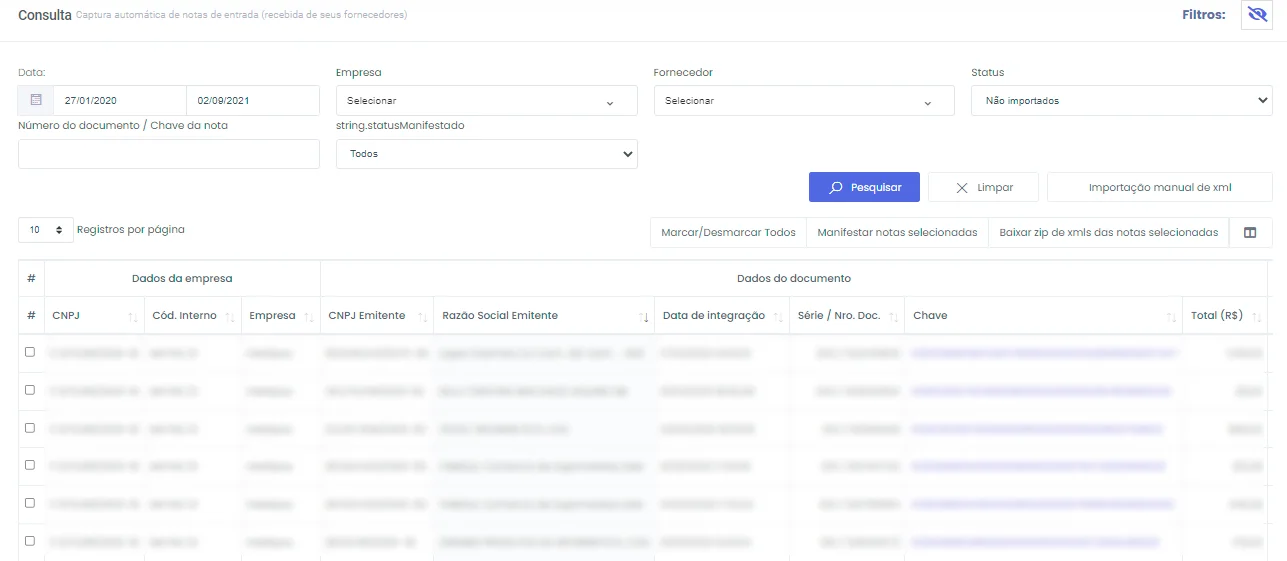Focus the Número do documento input field
This screenshot has width=1287, height=561.
[168, 154]
